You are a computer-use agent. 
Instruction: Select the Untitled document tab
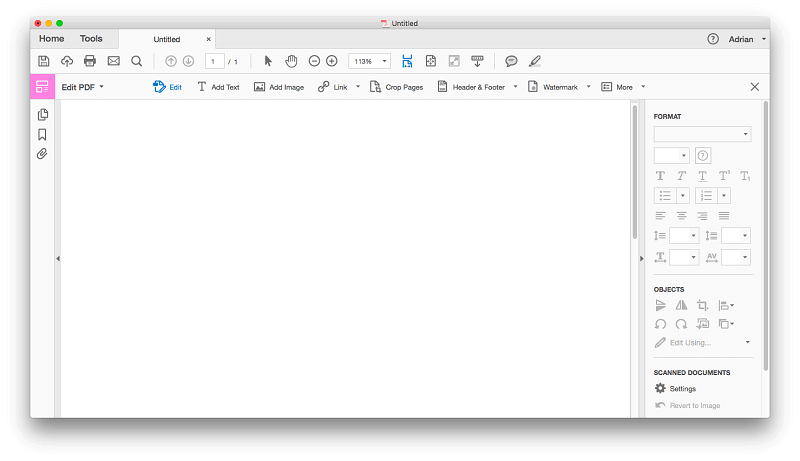167,39
